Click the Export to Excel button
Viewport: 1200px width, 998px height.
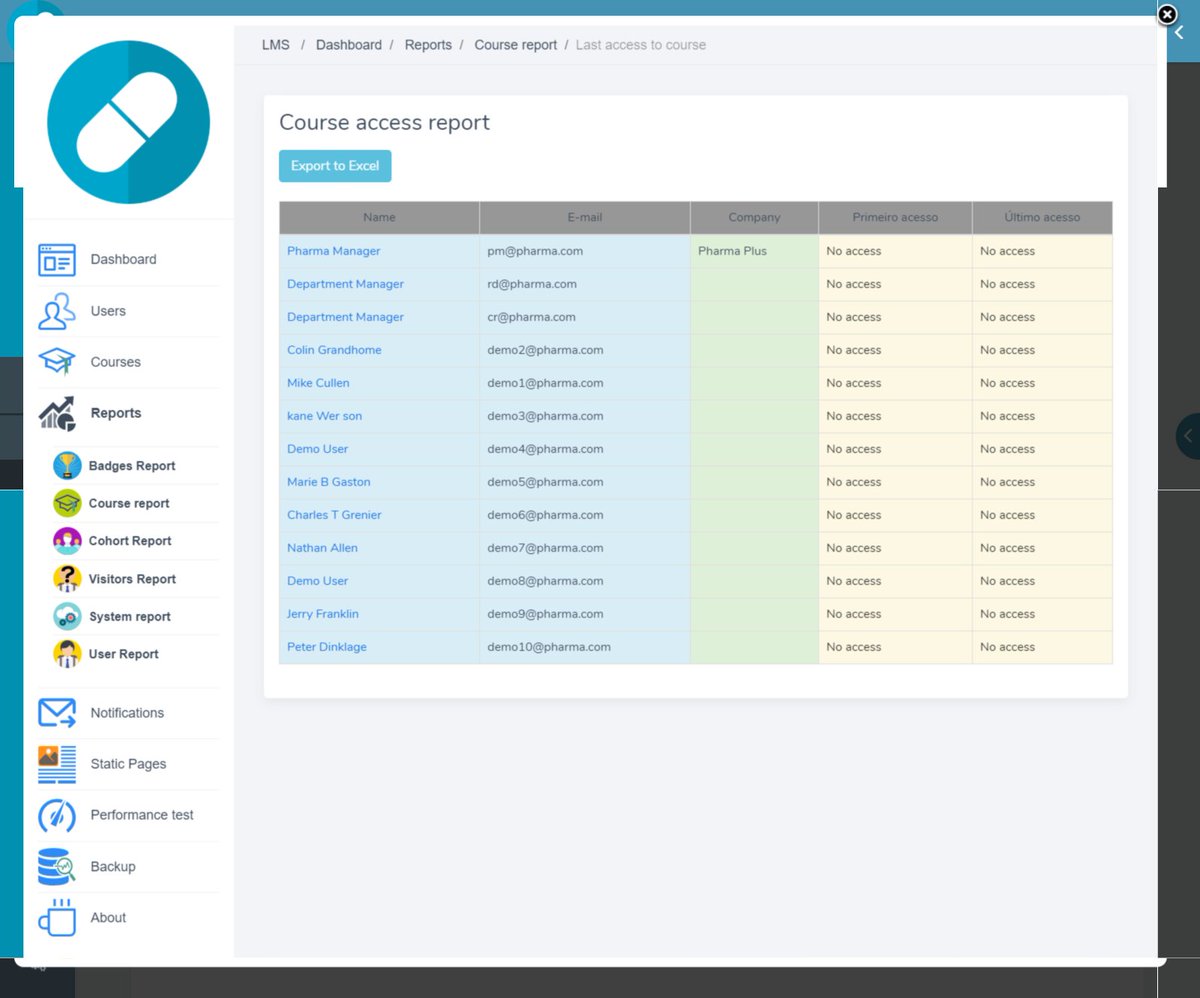point(335,165)
